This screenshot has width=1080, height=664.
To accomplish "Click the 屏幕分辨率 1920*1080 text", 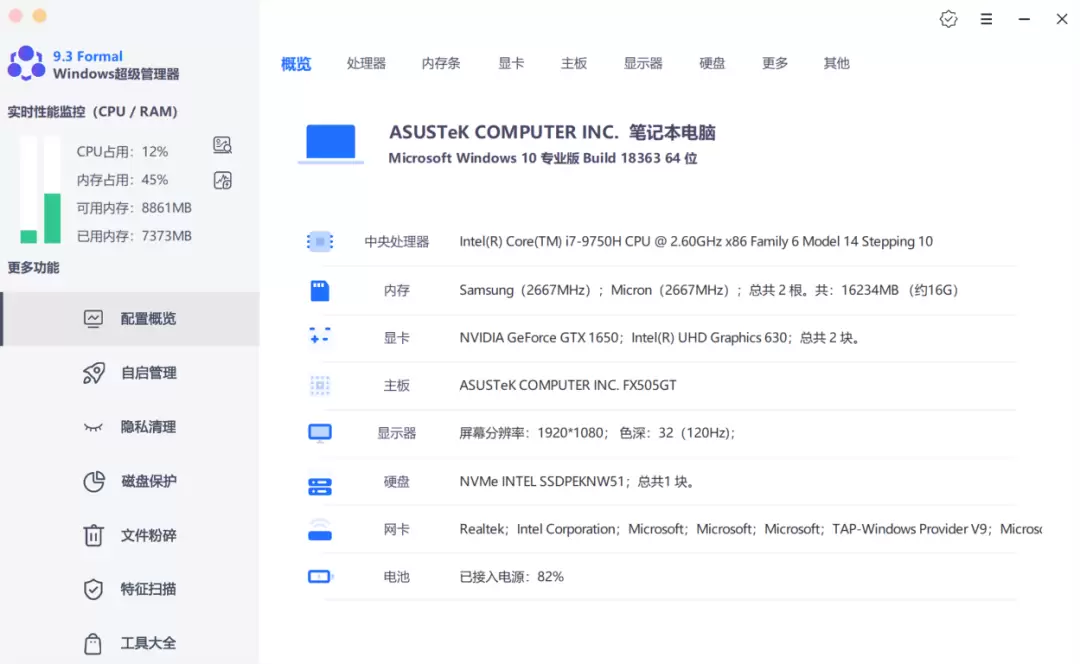I will pyautogui.click(x=597, y=433).
